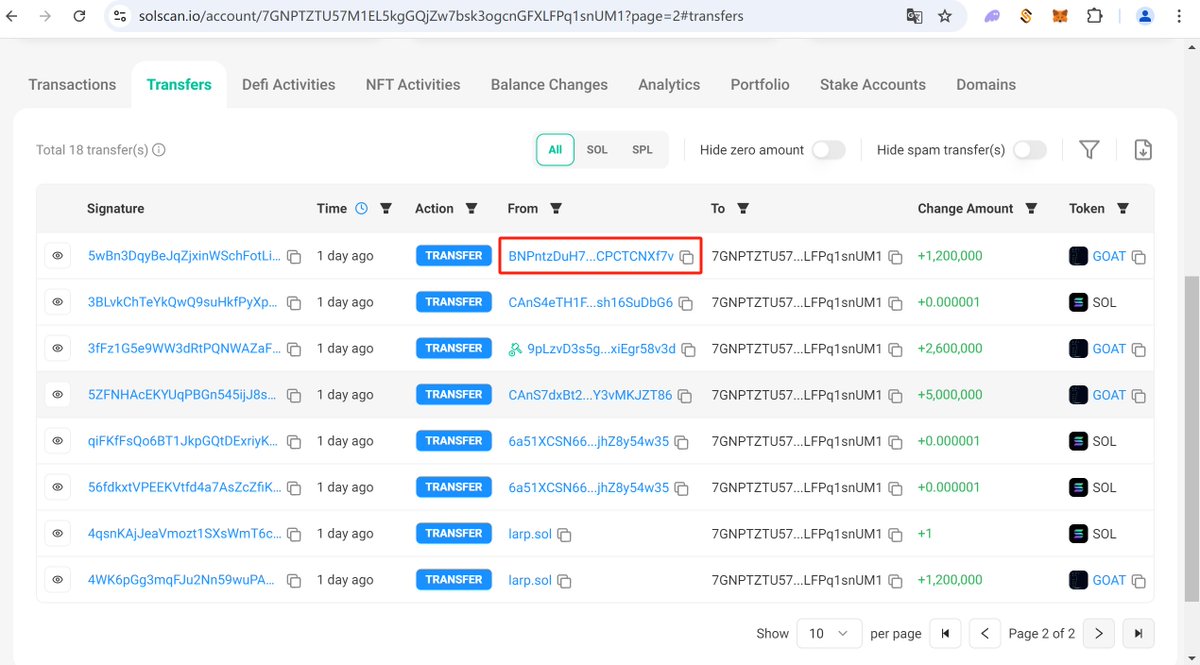Screen dimensions: 1200x665
Task: Open the Stake Accounts tab
Action: pos(873,85)
